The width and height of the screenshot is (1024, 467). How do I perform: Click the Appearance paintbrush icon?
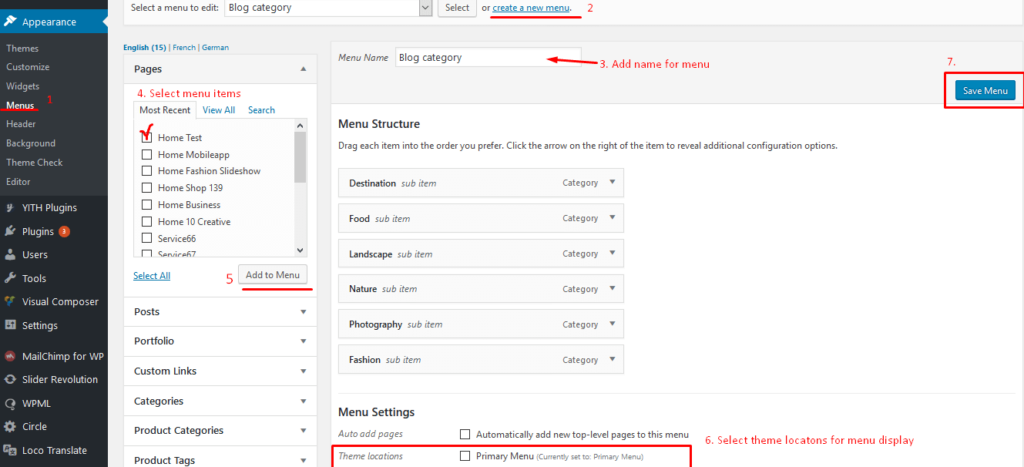tap(10, 22)
